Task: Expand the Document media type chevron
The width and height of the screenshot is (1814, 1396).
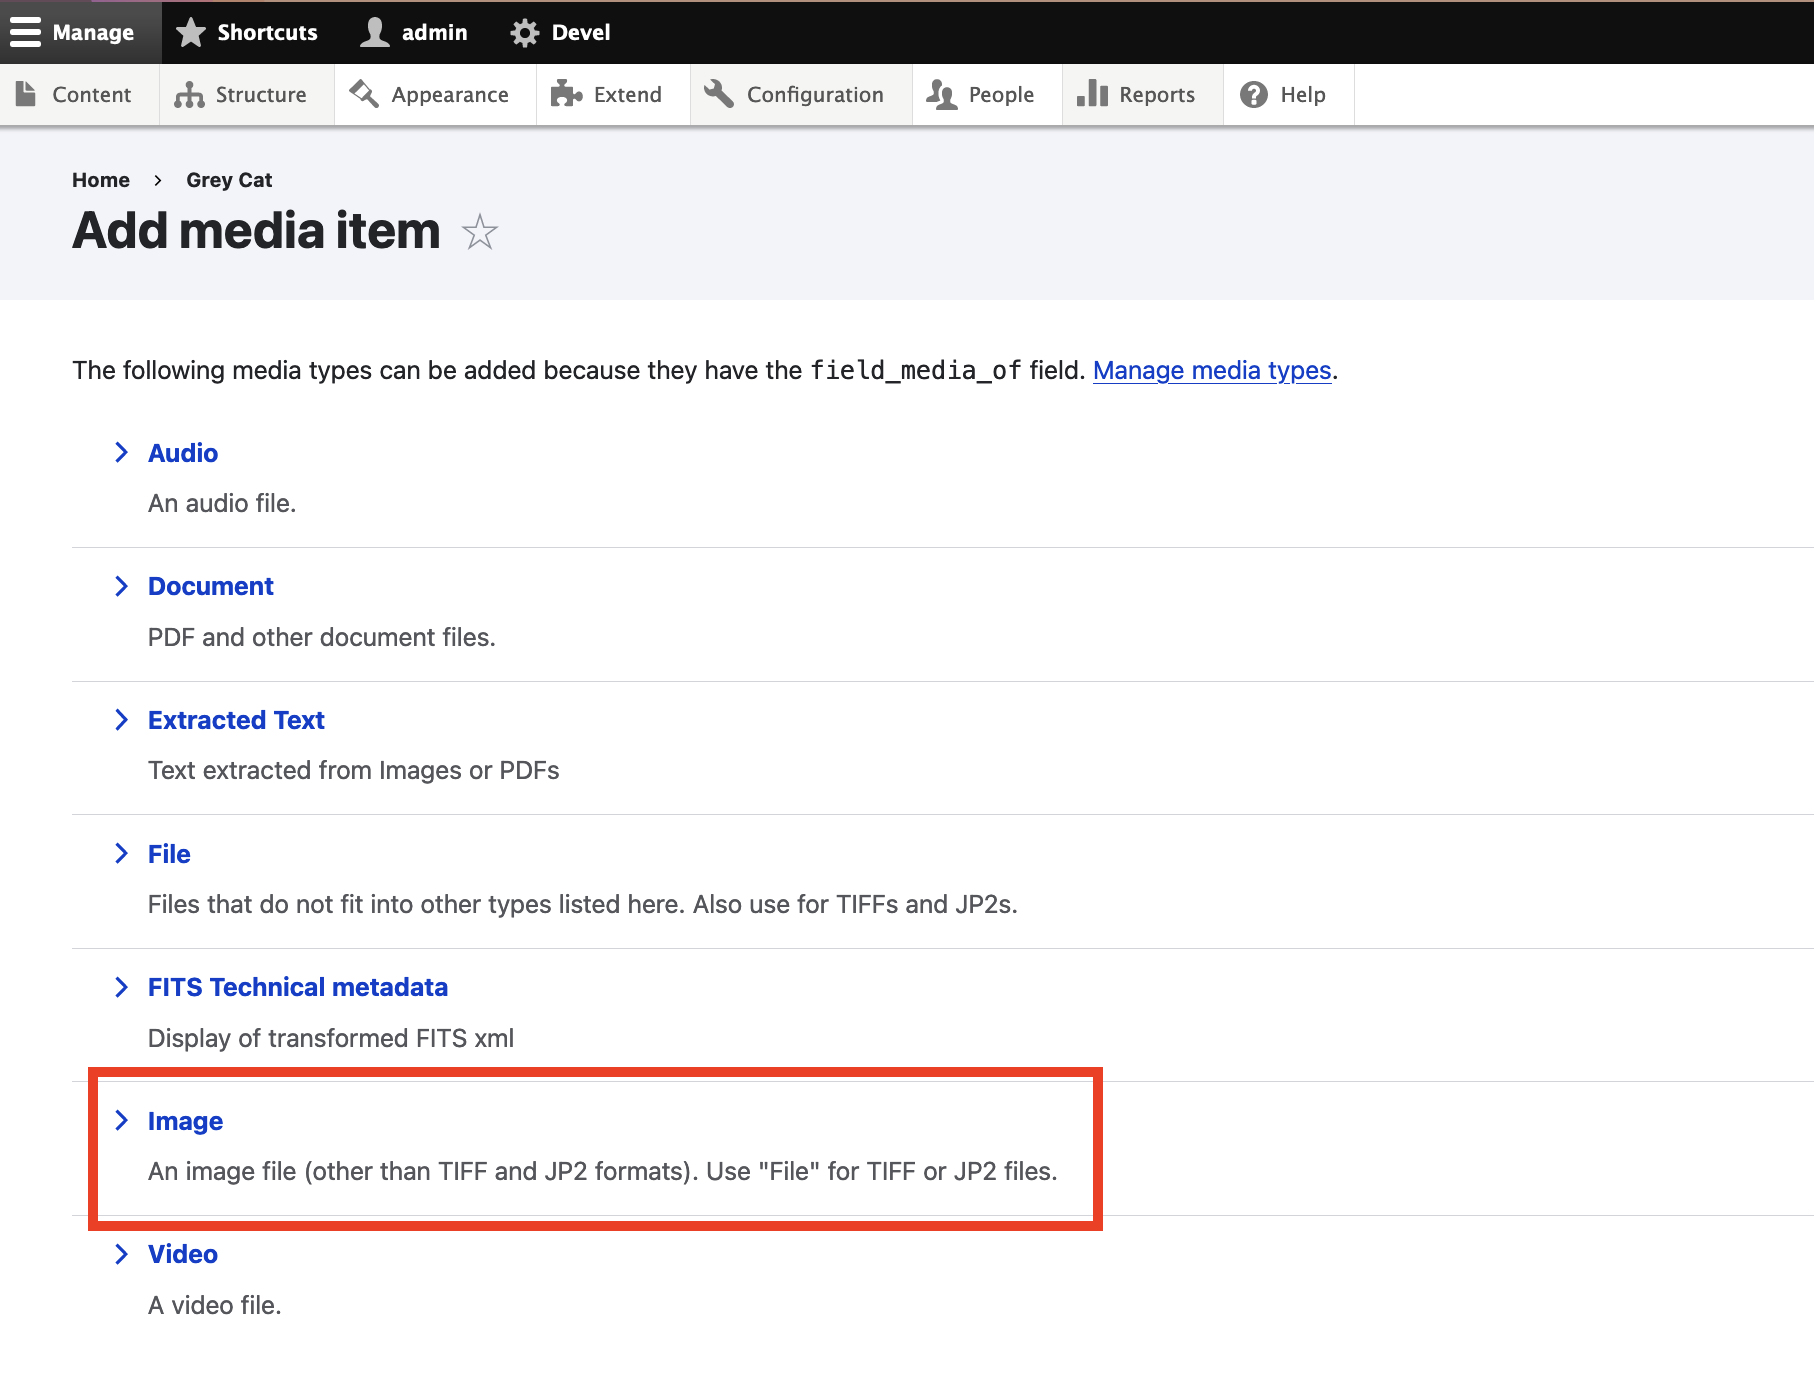Action: pyautogui.click(x=122, y=586)
